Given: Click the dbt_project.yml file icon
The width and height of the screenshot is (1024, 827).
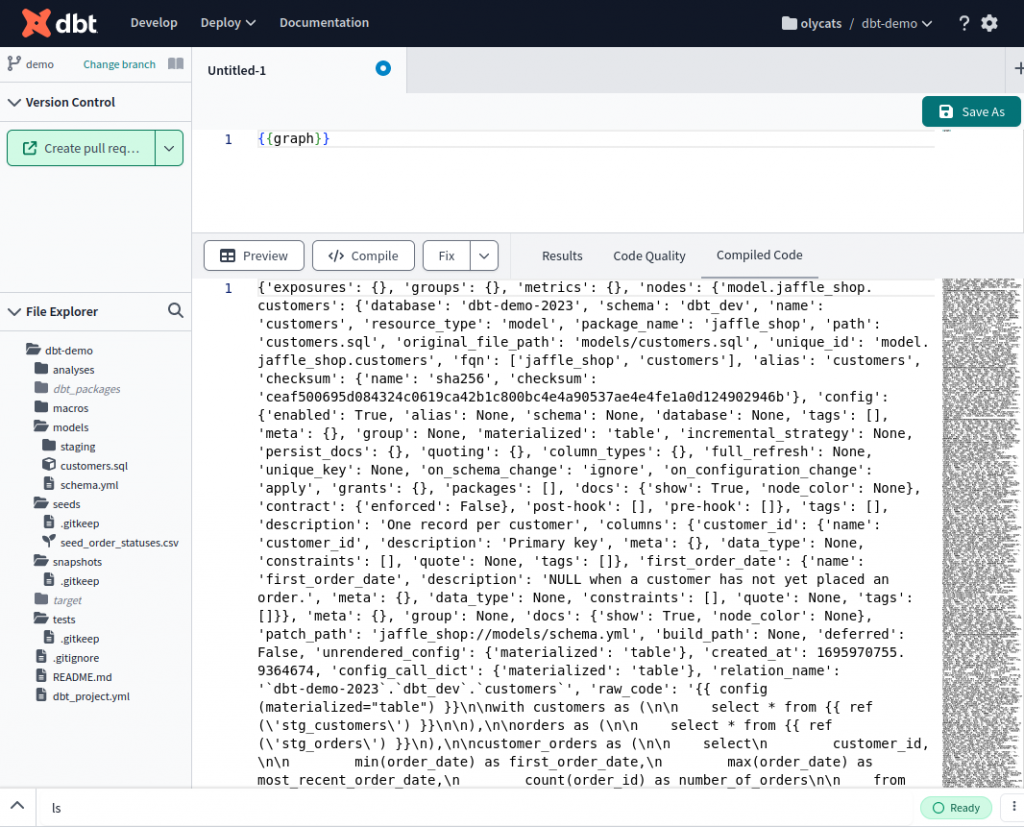Looking at the screenshot, I should pyautogui.click(x=41, y=694).
